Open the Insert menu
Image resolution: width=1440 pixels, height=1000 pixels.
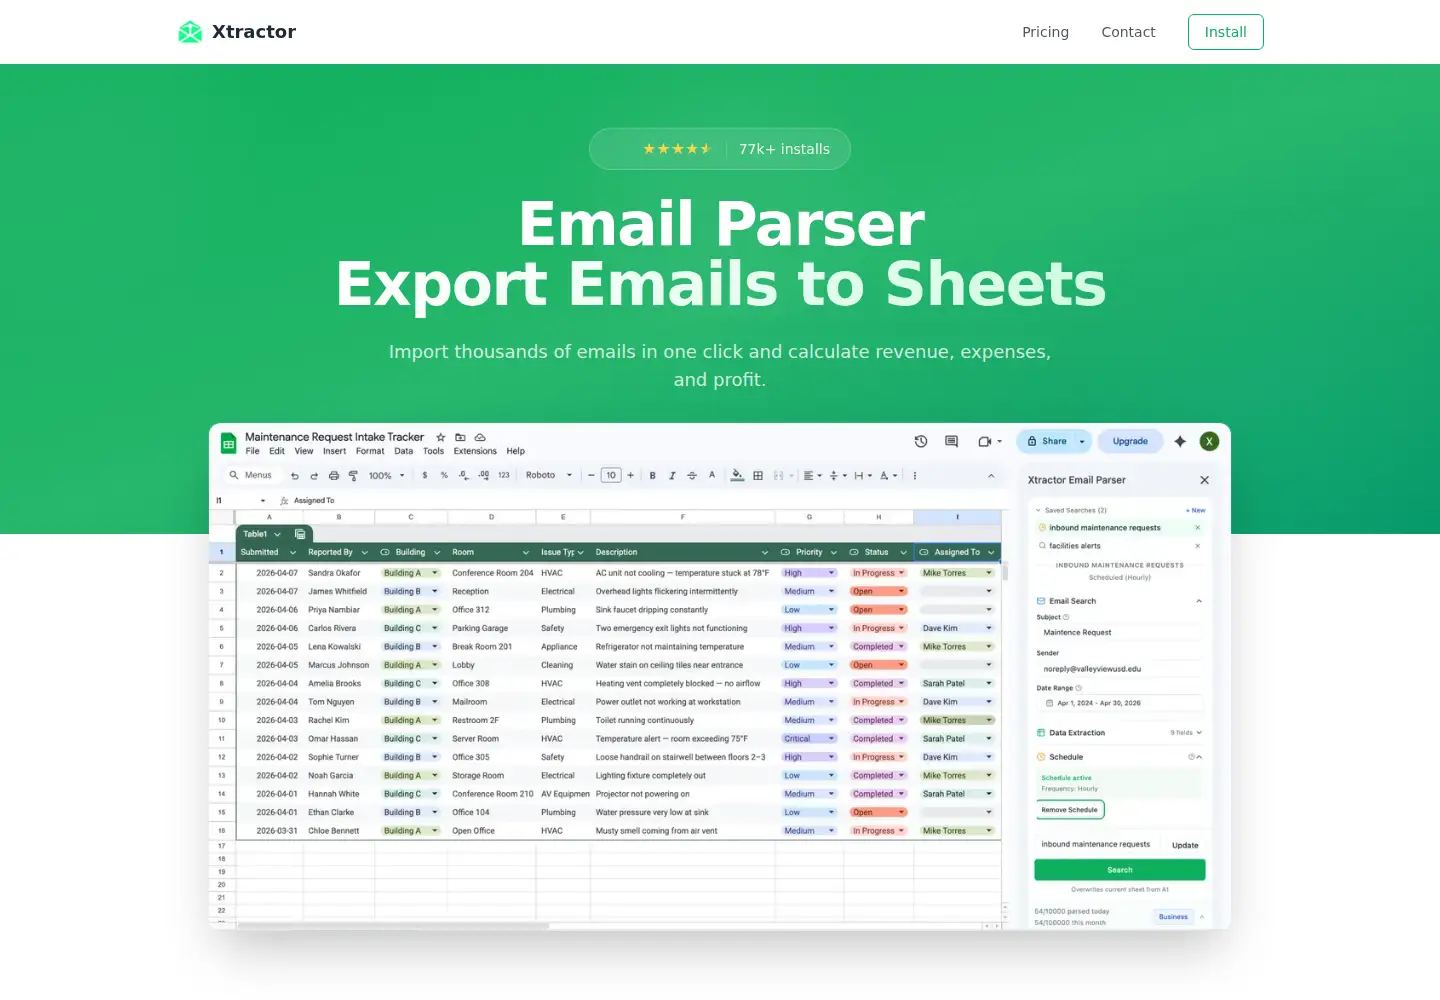(334, 451)
